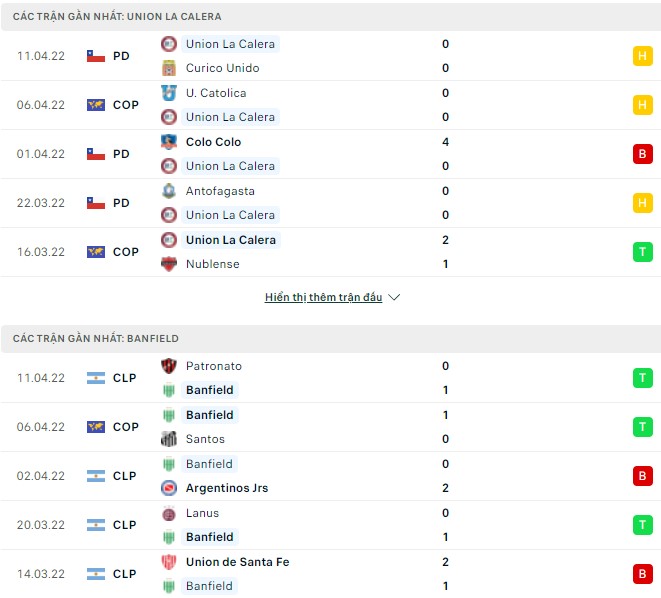Click the green T badge for Nublense match

tap(642, 252)
